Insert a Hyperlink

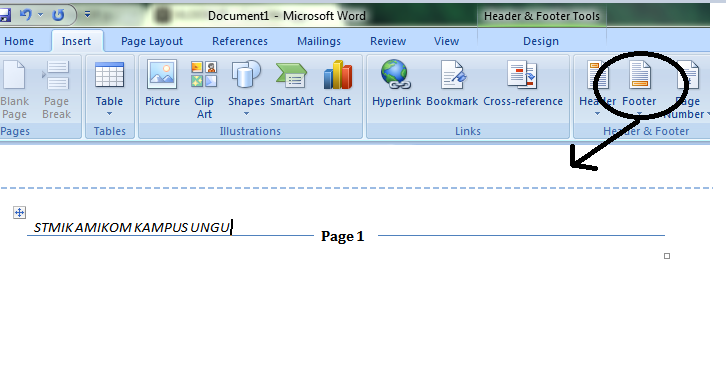click(396, 84)
